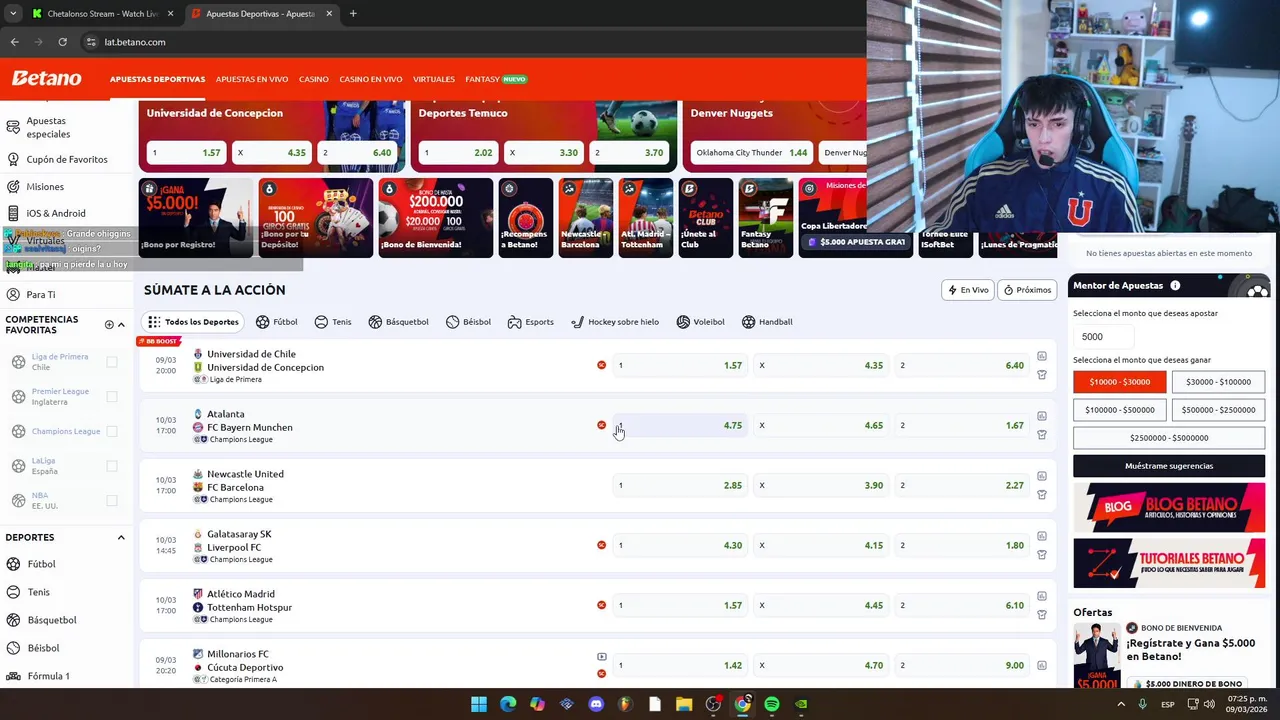This screenshot has height=720, width=1280.
Task: Choose $2500000 - $5000000 win amount
Action: (x=1169, y=438)
